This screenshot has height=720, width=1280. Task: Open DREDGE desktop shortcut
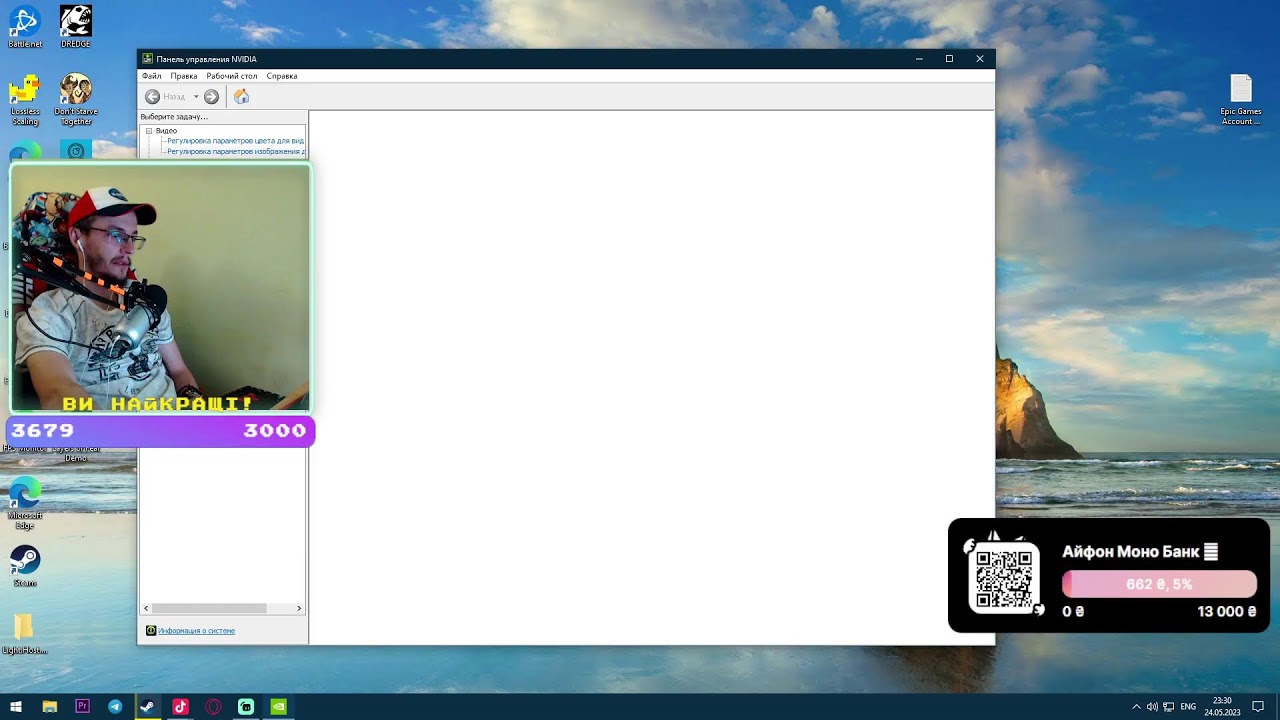[x=76, y=27]
